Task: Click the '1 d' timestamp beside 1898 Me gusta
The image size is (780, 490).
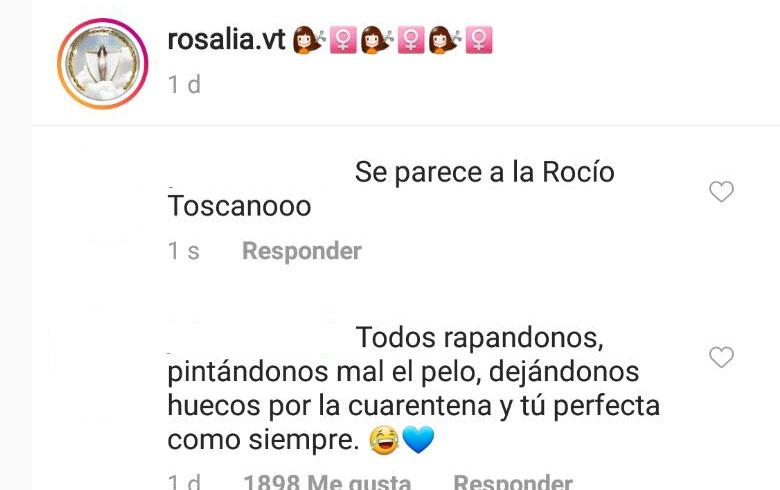Action: click(x=184, y=482)
